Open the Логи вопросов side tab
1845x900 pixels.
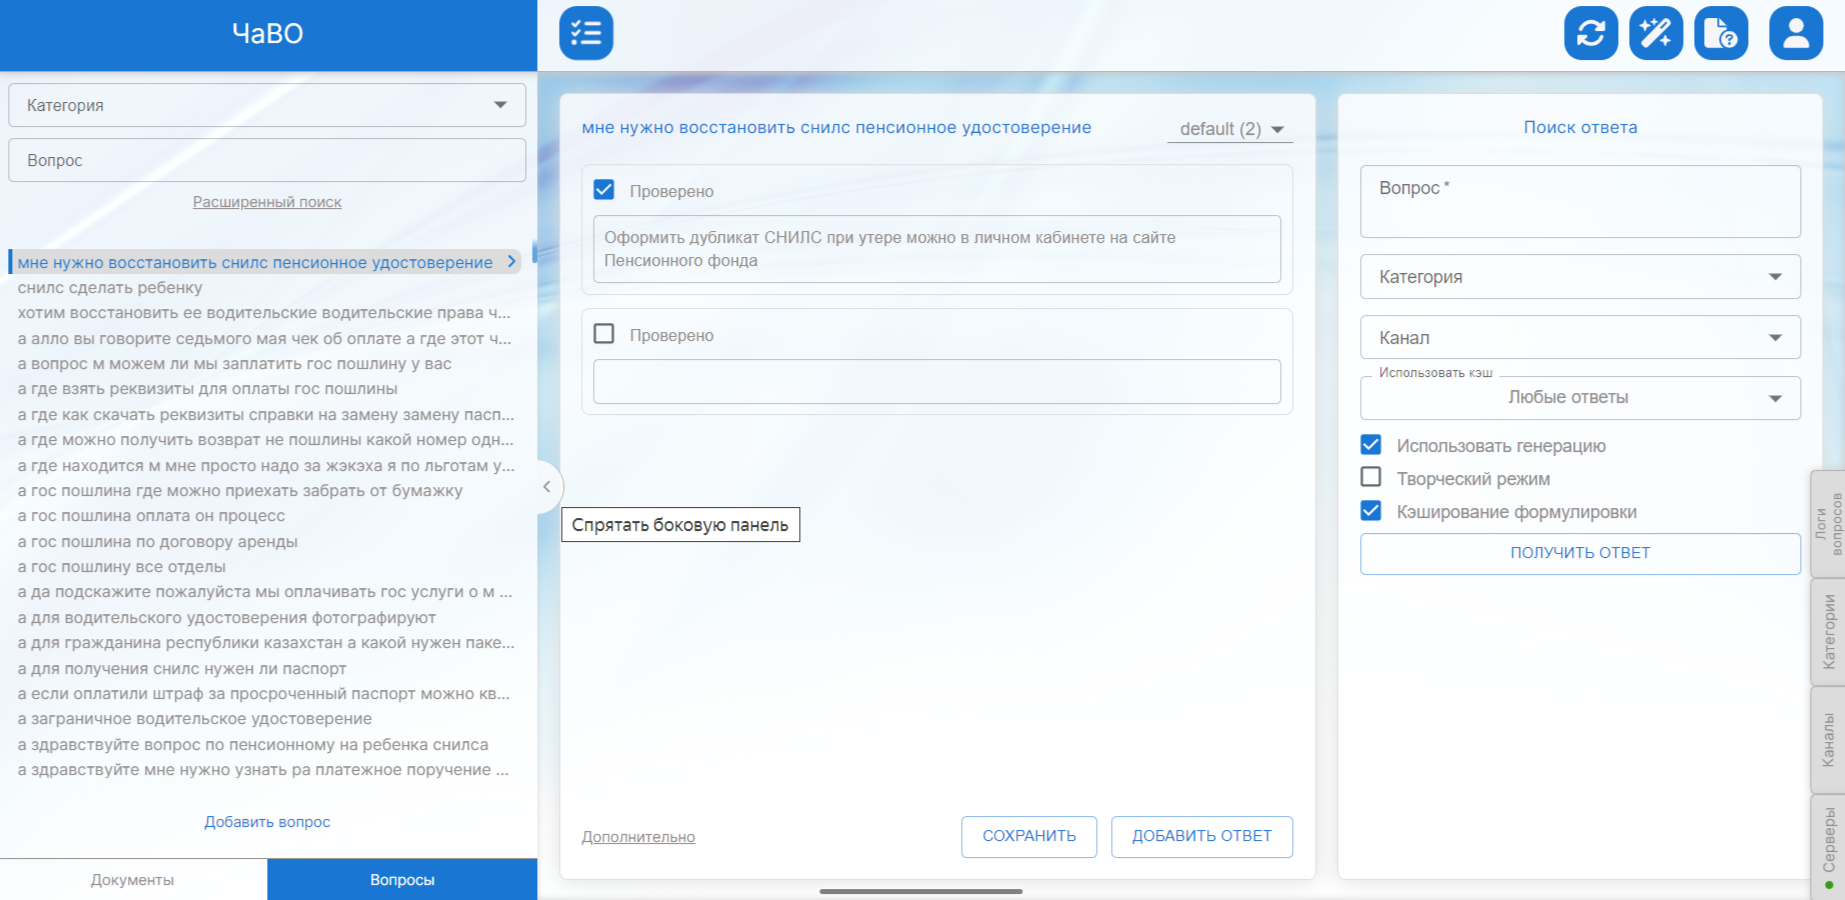click(x=1828, y=523)
